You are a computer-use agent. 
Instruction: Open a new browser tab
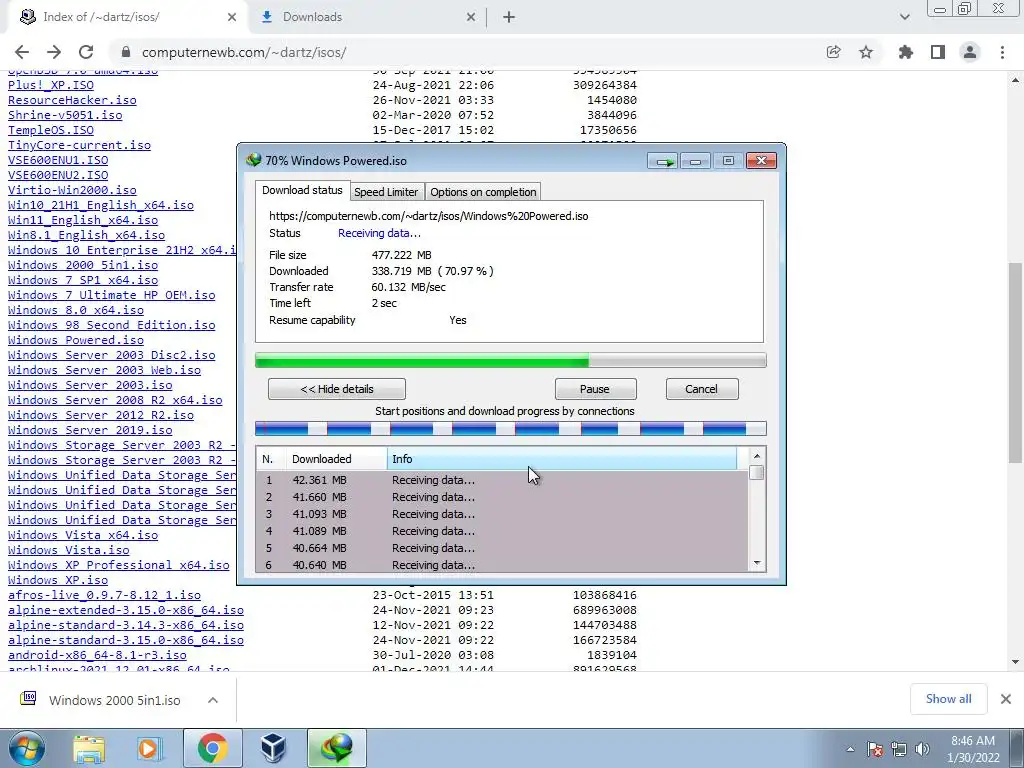click(x=509, y=17)
